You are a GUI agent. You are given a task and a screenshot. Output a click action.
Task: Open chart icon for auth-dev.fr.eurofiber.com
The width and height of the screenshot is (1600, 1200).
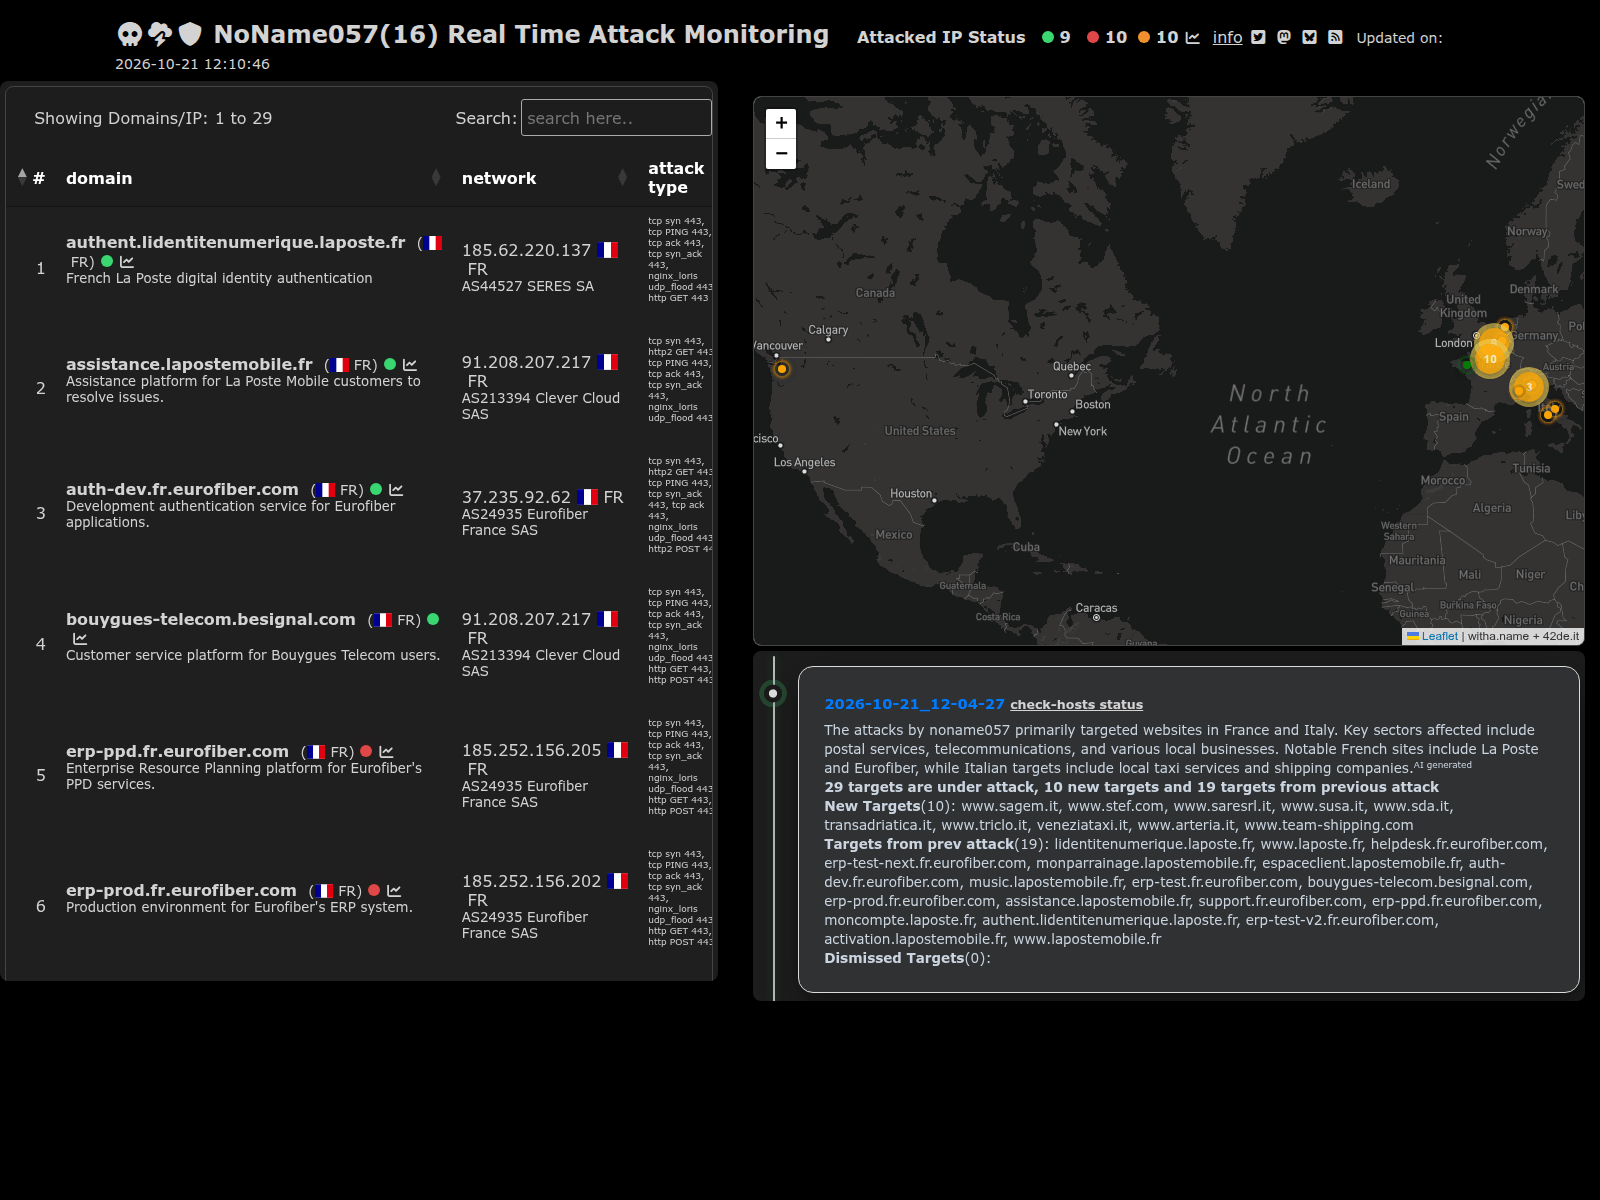tap(396, 490)
